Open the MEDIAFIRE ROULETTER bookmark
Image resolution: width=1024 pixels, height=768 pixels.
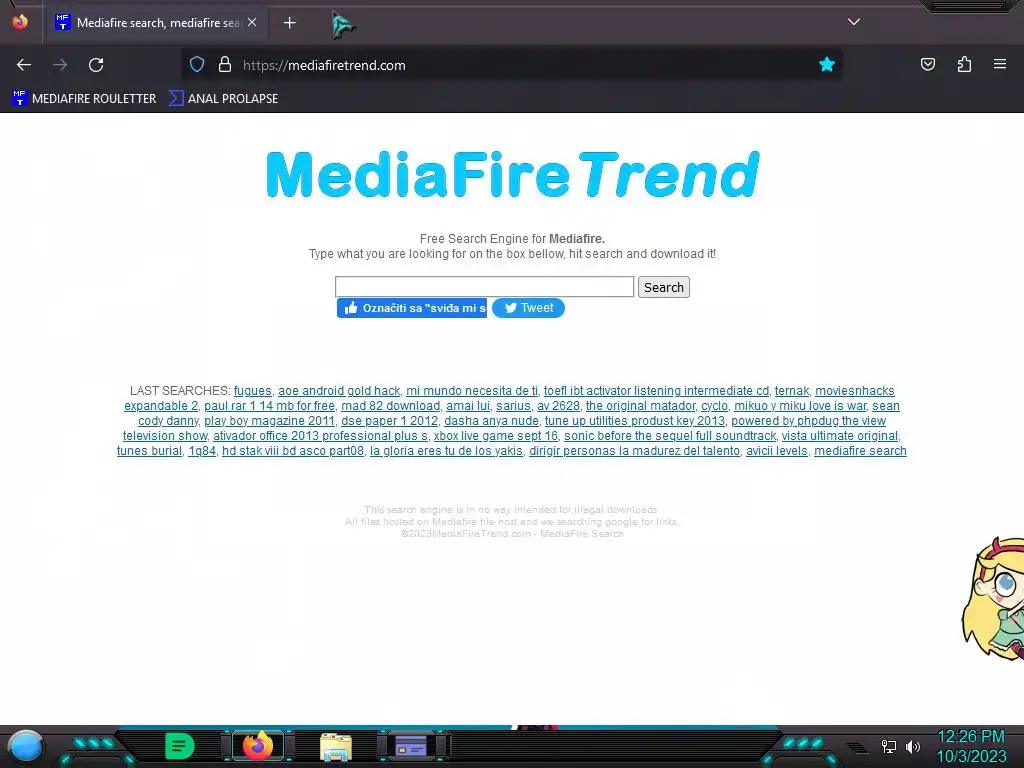[x=84, y=99]
